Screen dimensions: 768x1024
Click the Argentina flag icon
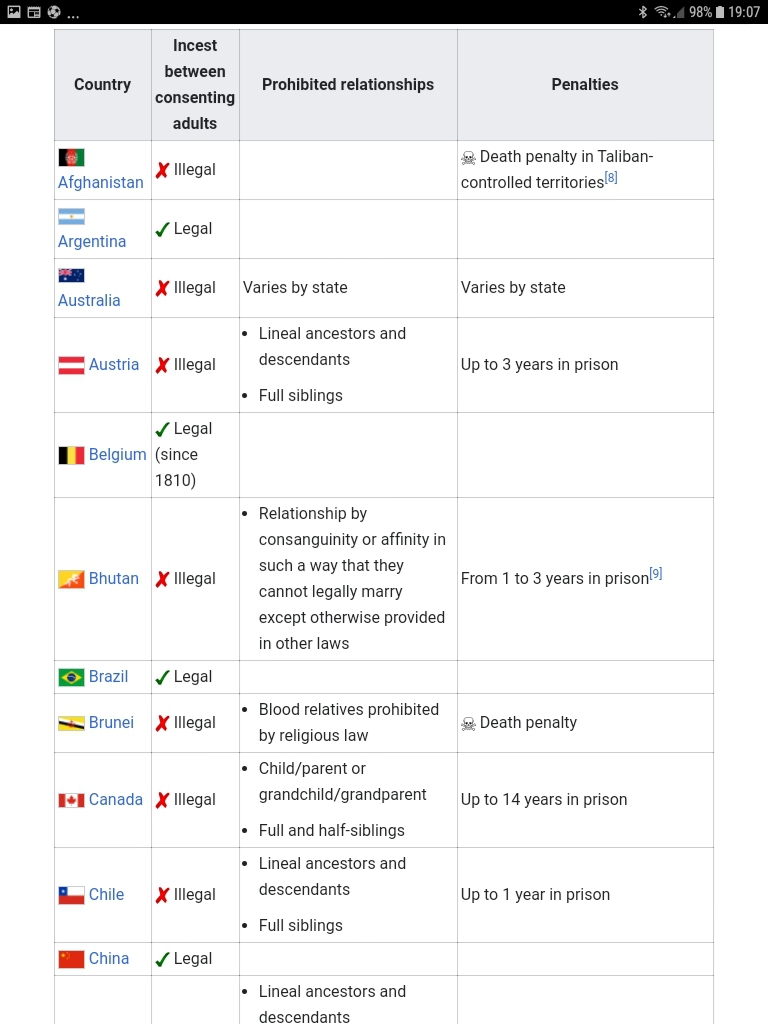71,217
